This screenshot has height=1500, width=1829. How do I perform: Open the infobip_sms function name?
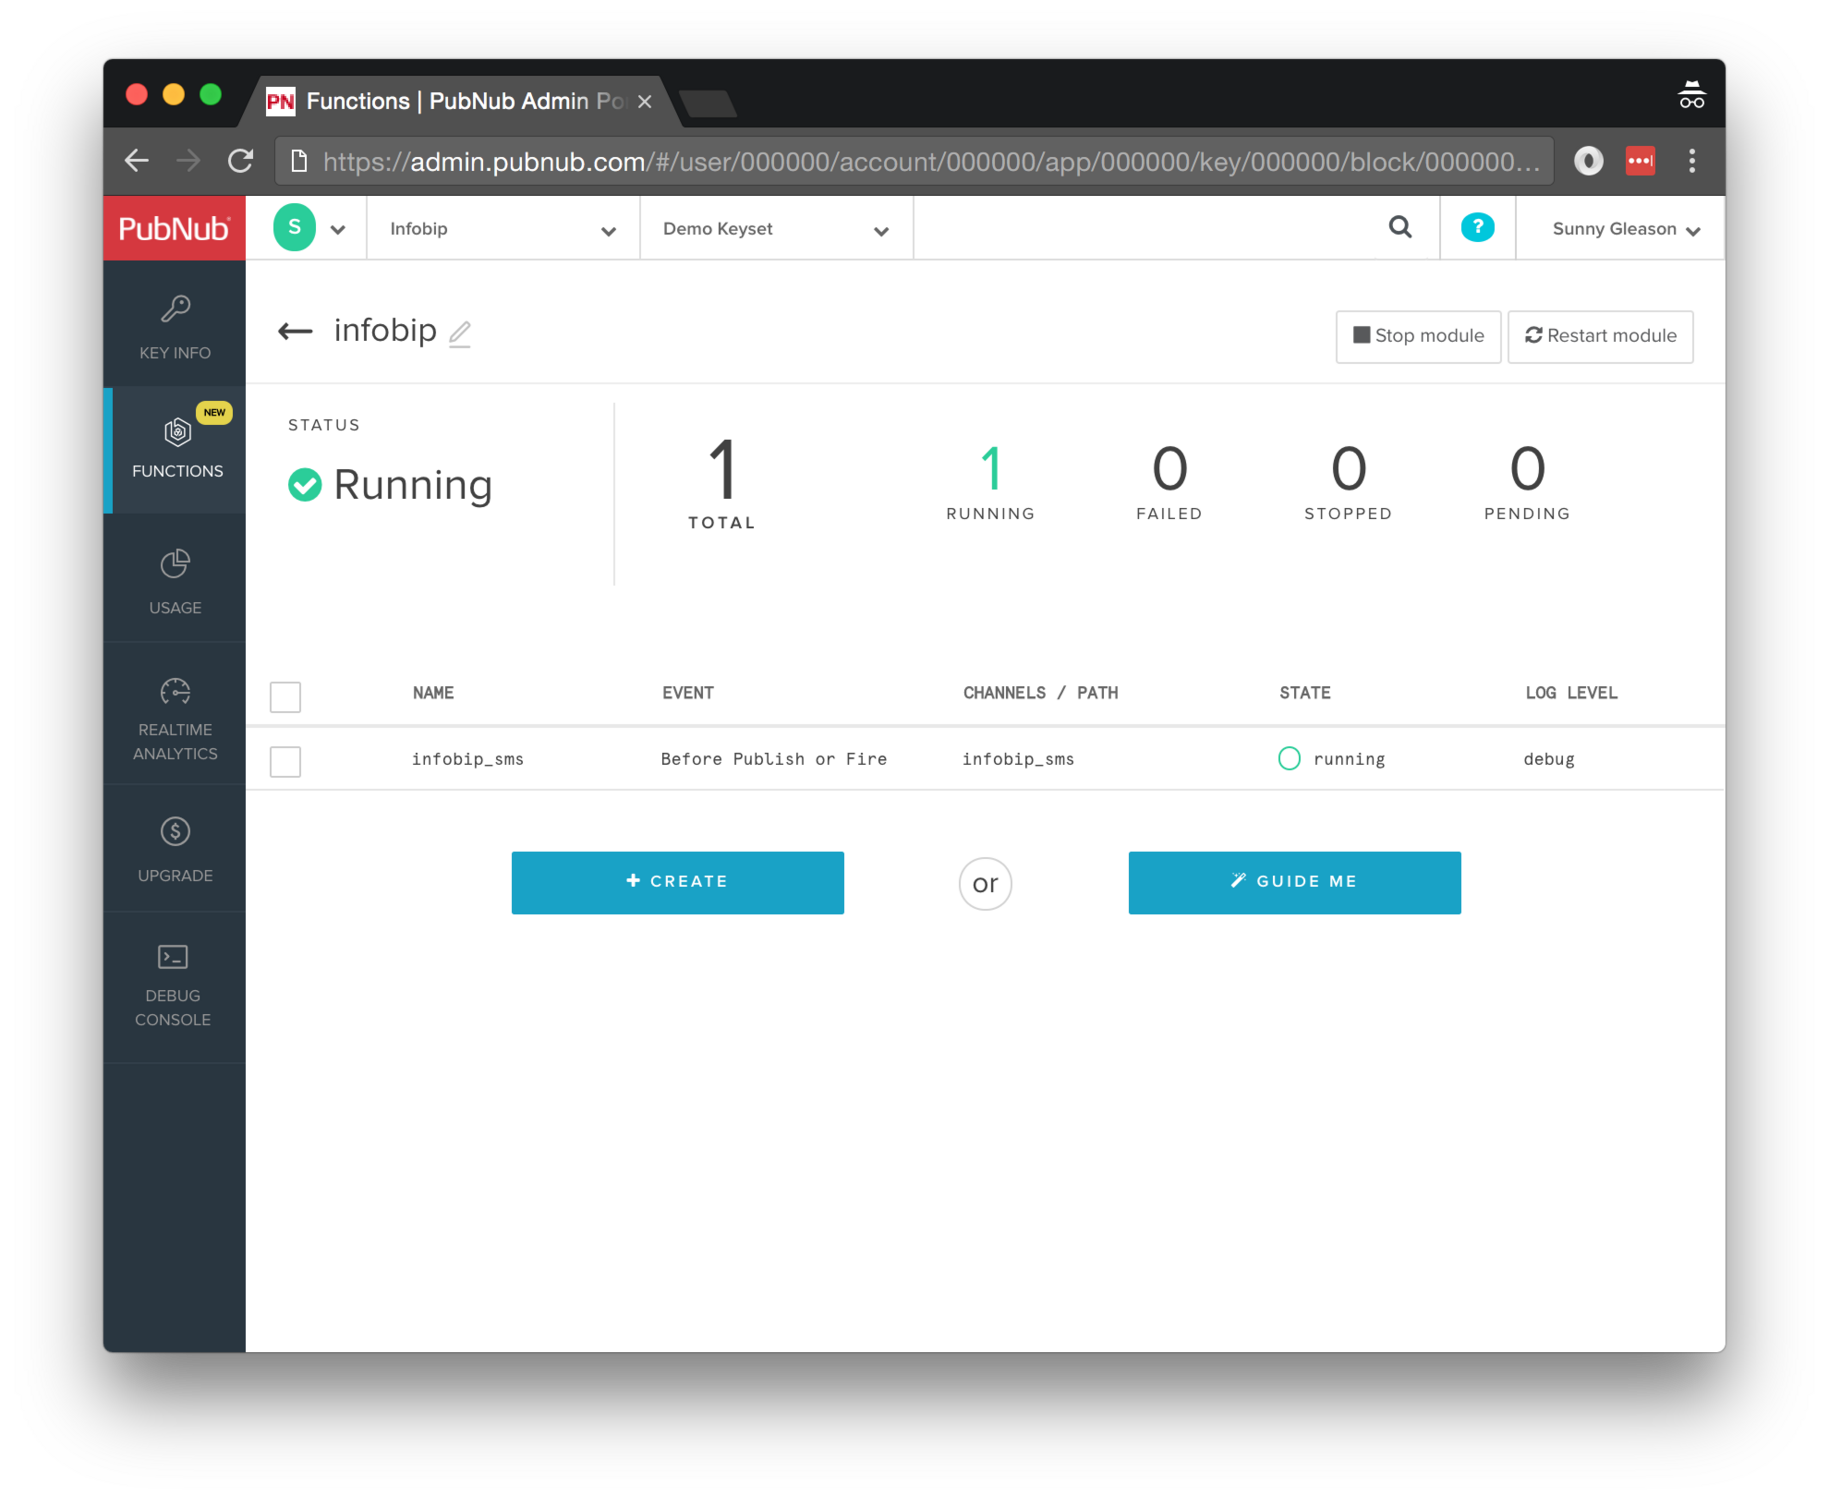point(468,759)
